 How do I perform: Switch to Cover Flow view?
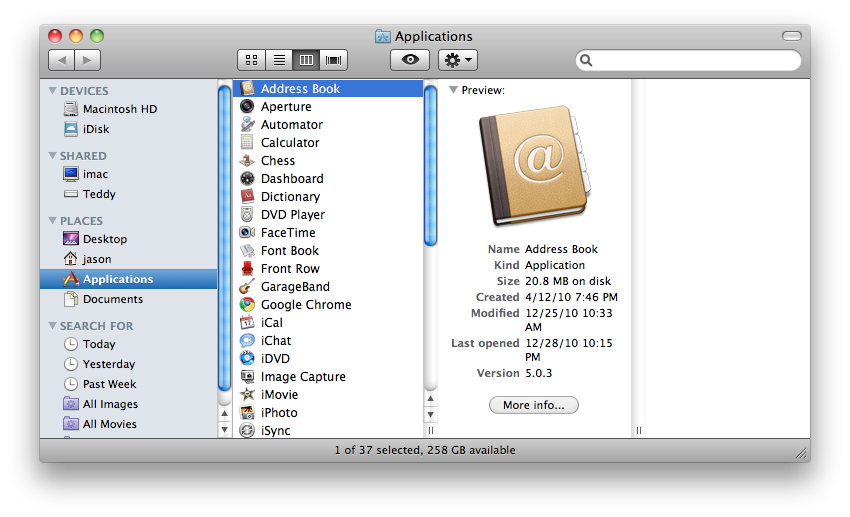point(334,60)
